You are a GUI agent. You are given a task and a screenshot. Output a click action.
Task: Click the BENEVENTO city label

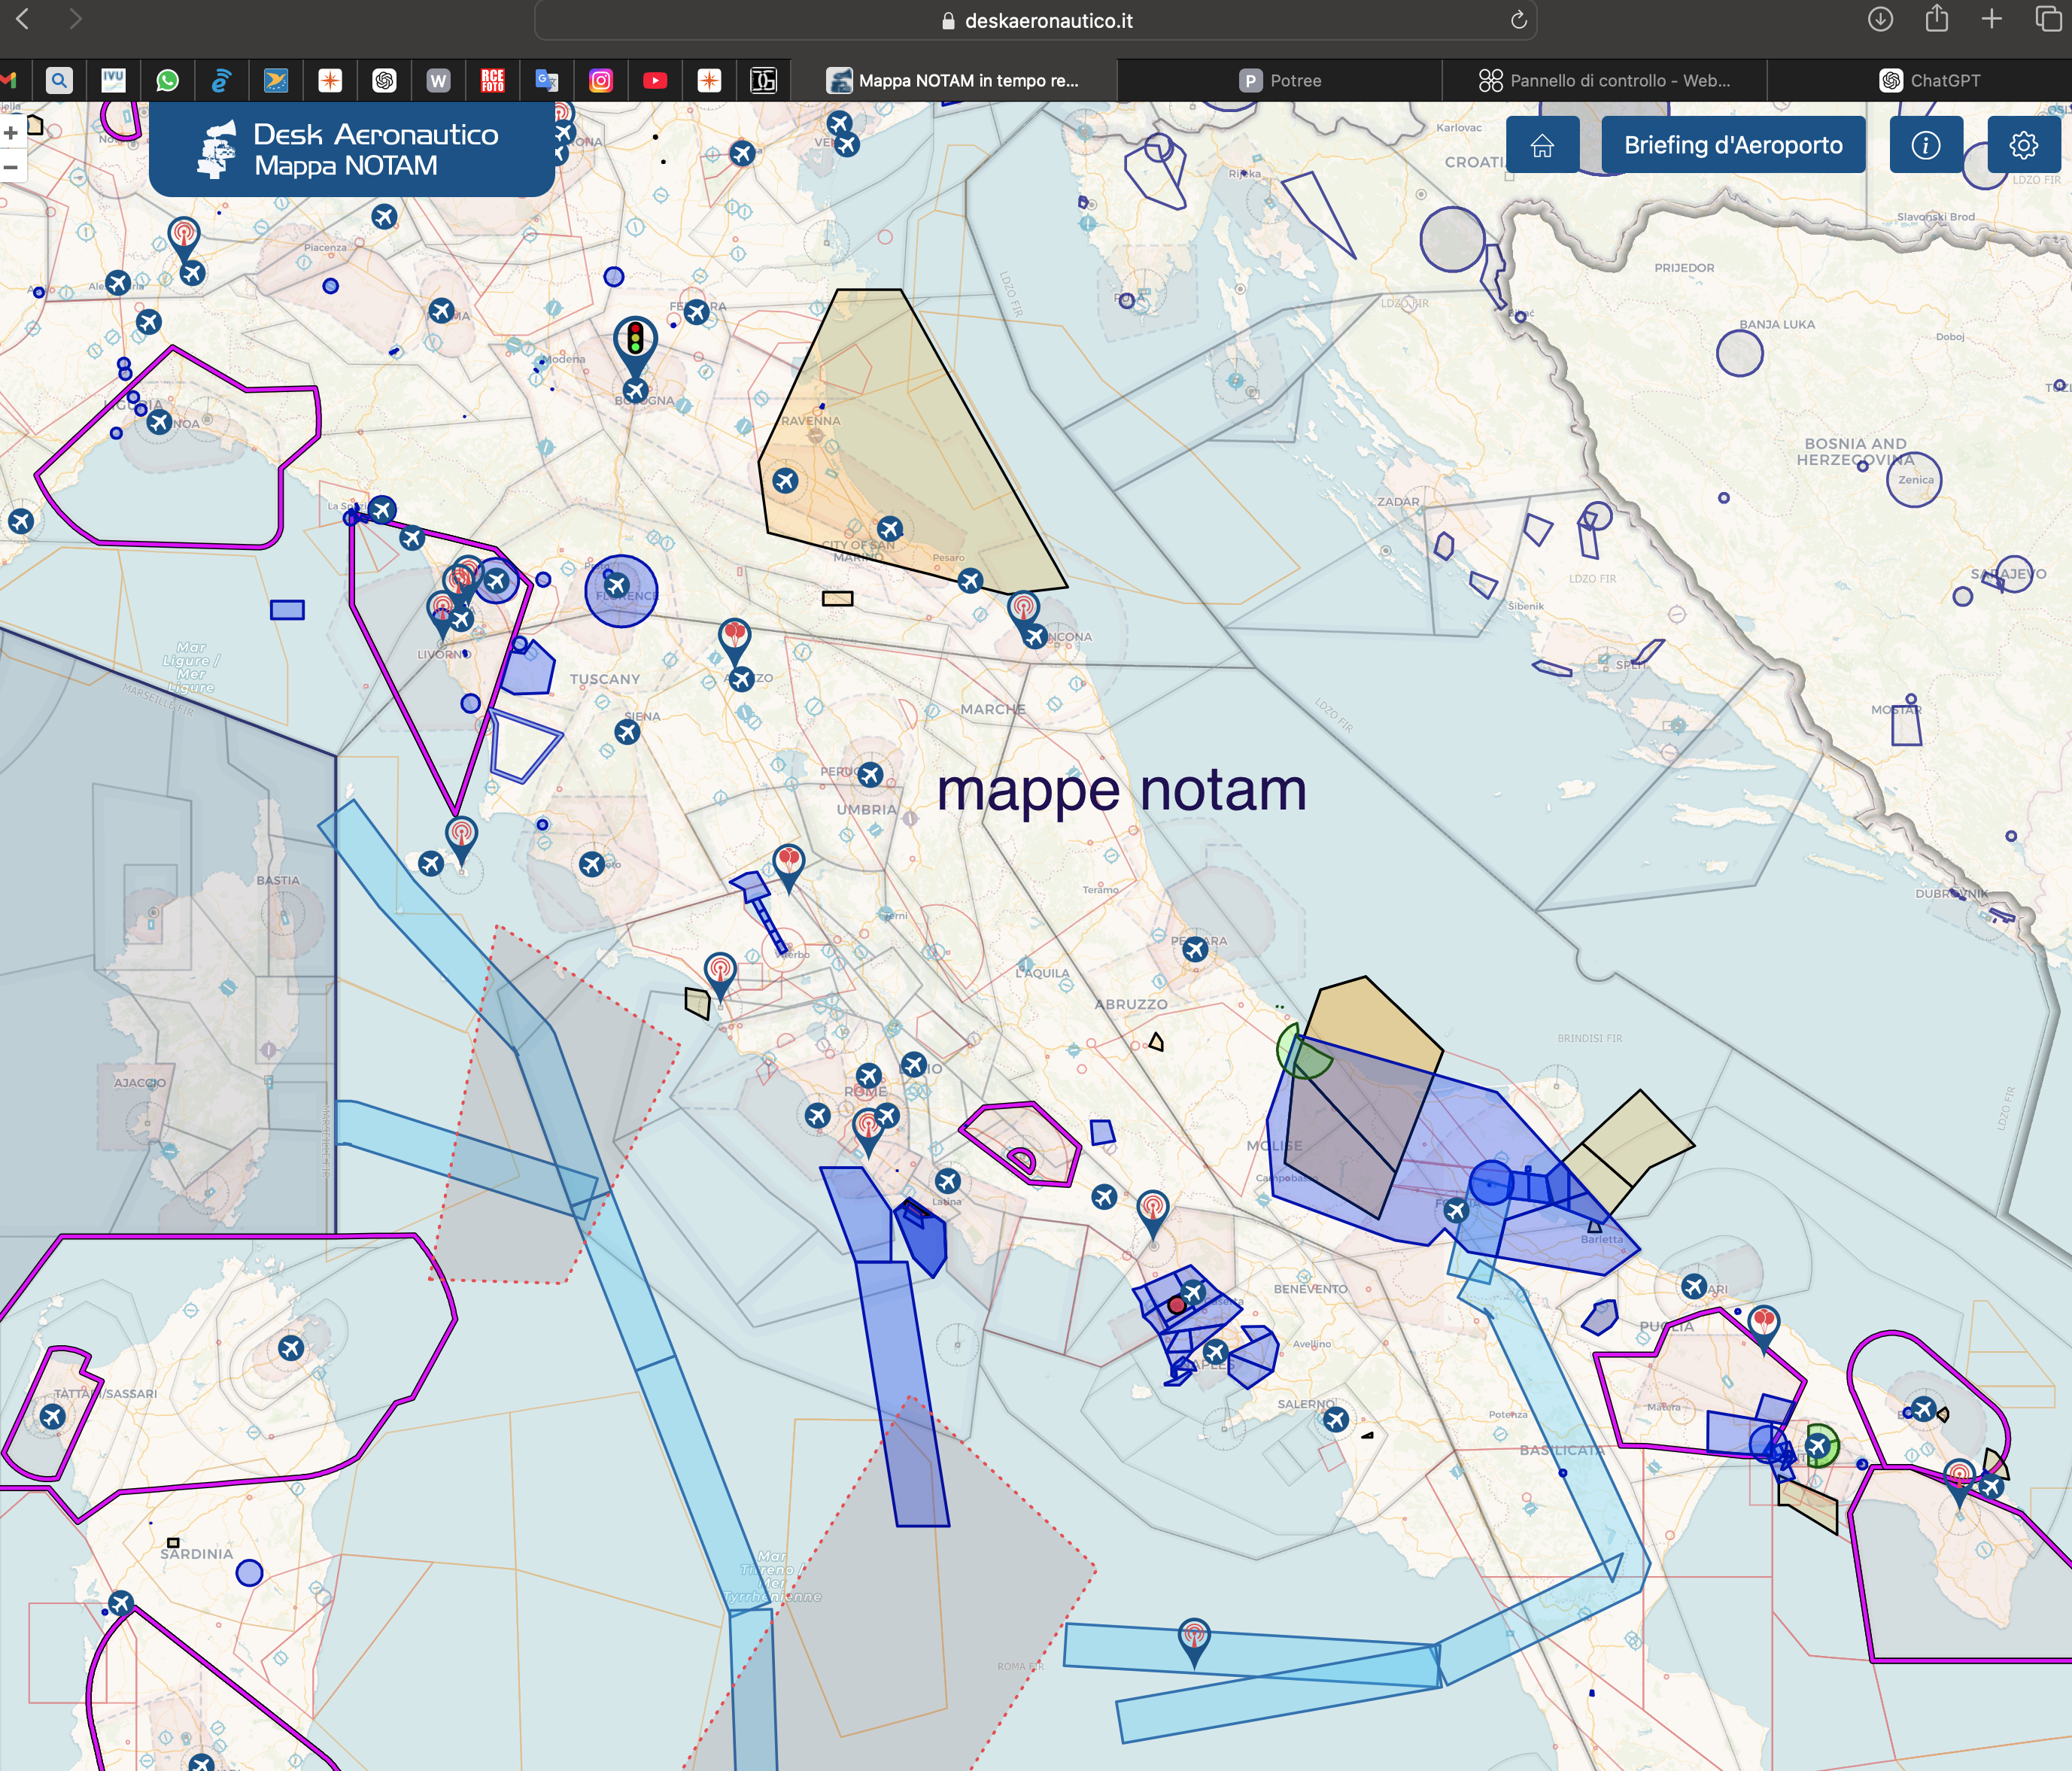(x=1310, y=1289)
